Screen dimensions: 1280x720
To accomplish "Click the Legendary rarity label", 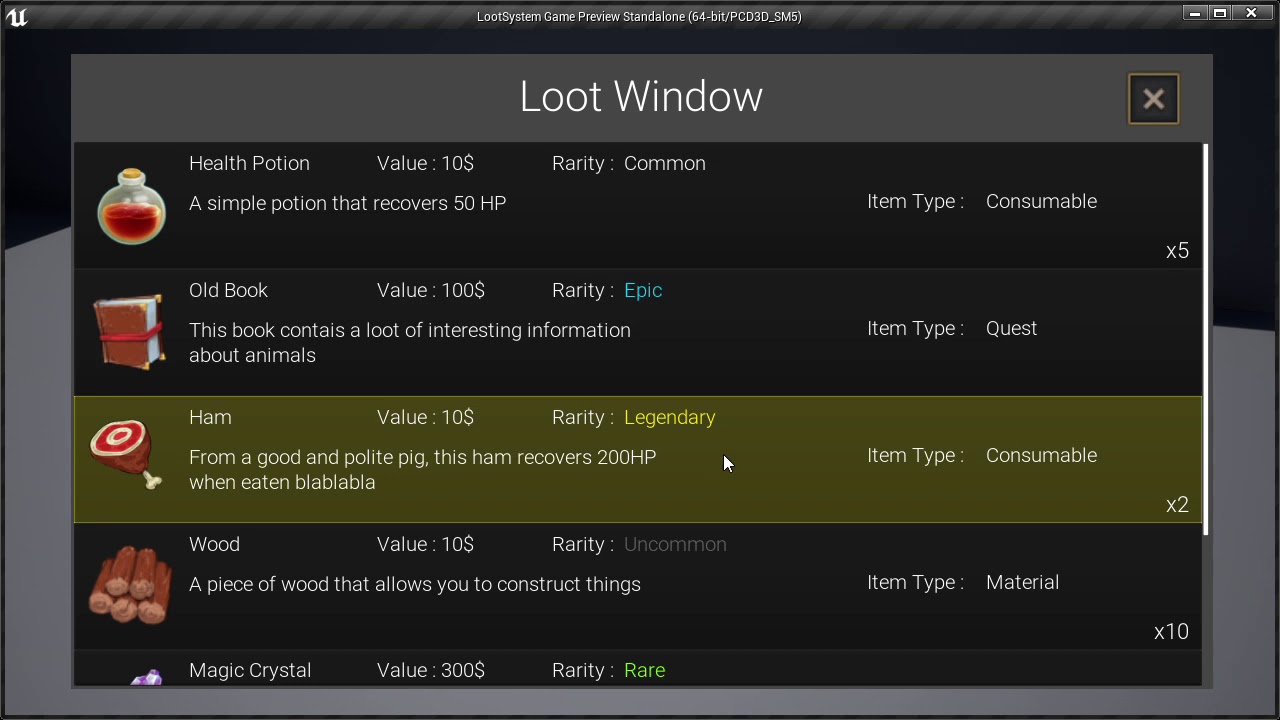I will click(670, 417).
